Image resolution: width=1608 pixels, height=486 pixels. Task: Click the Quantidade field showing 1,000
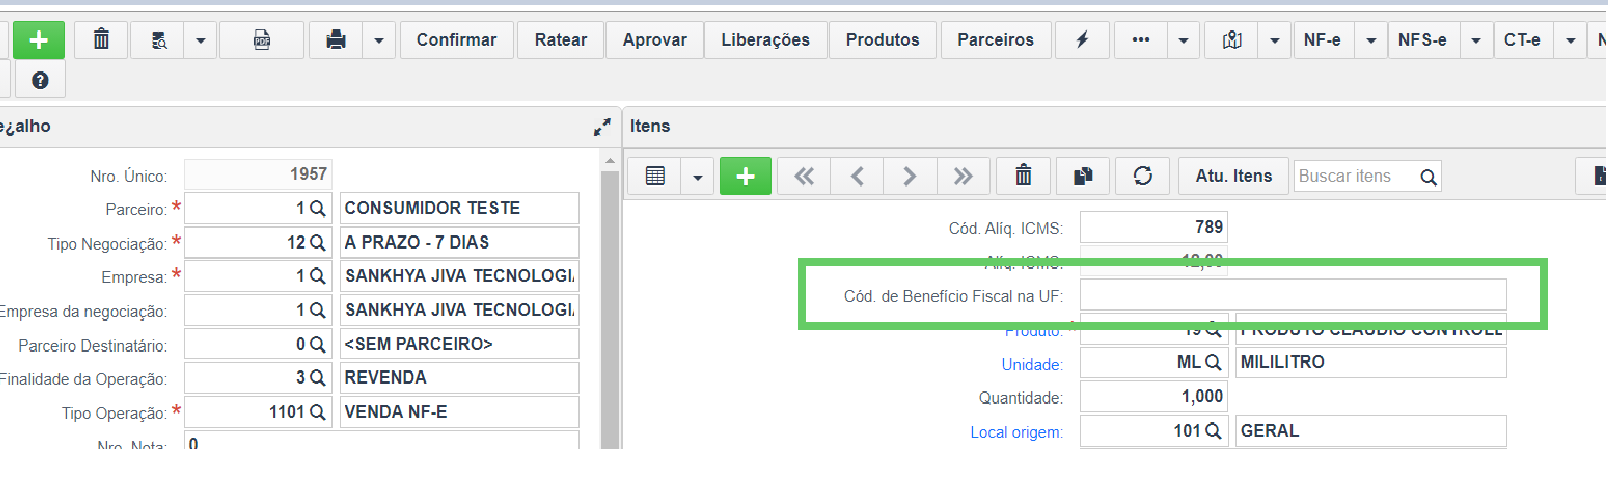pyautogui.click(x=1154, y=396)
